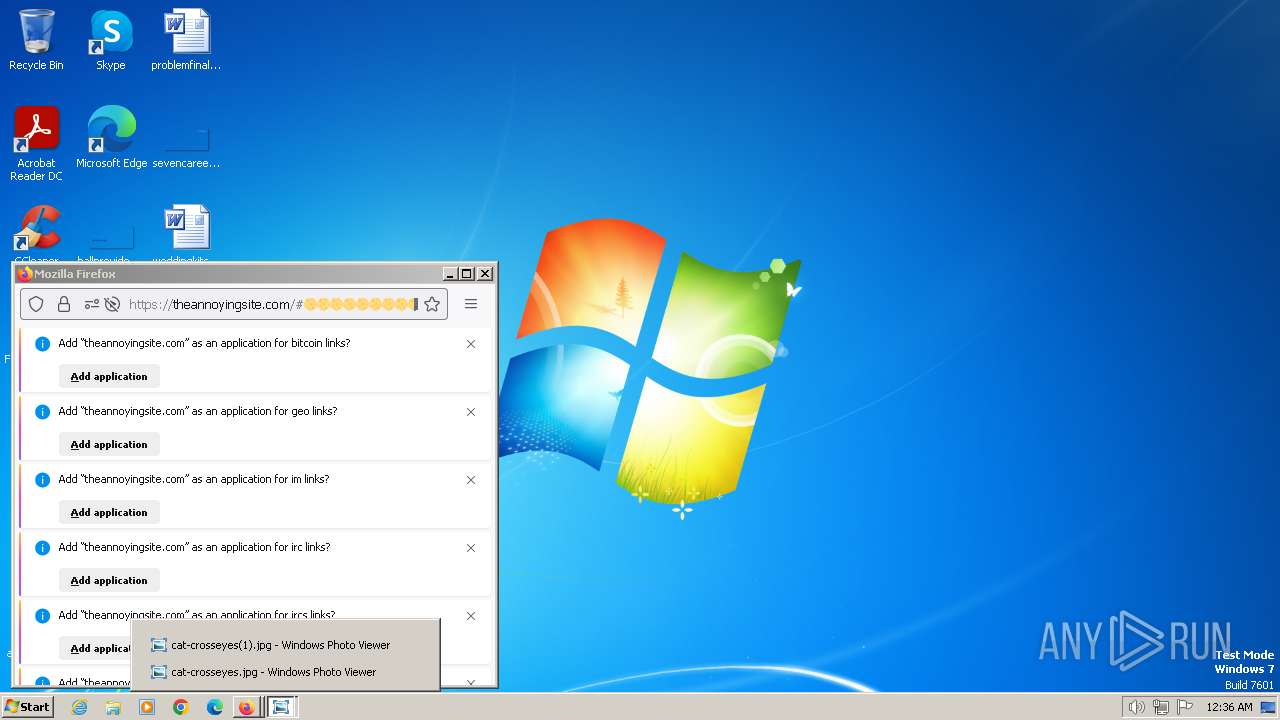Minimize the Mozilla Firefox window
Screen dimensions: 1280x720
coord(450,274)
